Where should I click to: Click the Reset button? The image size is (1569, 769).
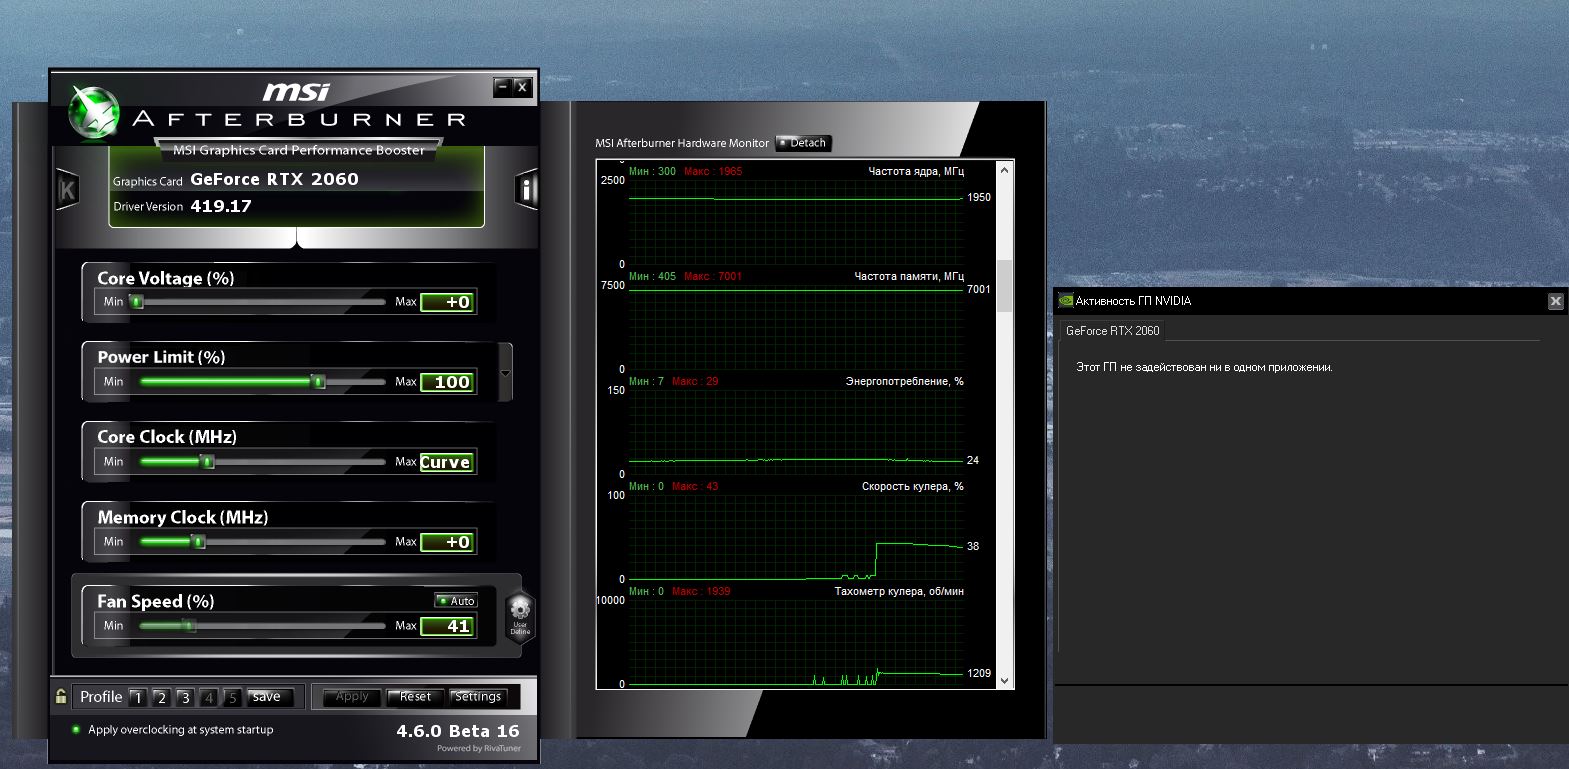(415, 697)
